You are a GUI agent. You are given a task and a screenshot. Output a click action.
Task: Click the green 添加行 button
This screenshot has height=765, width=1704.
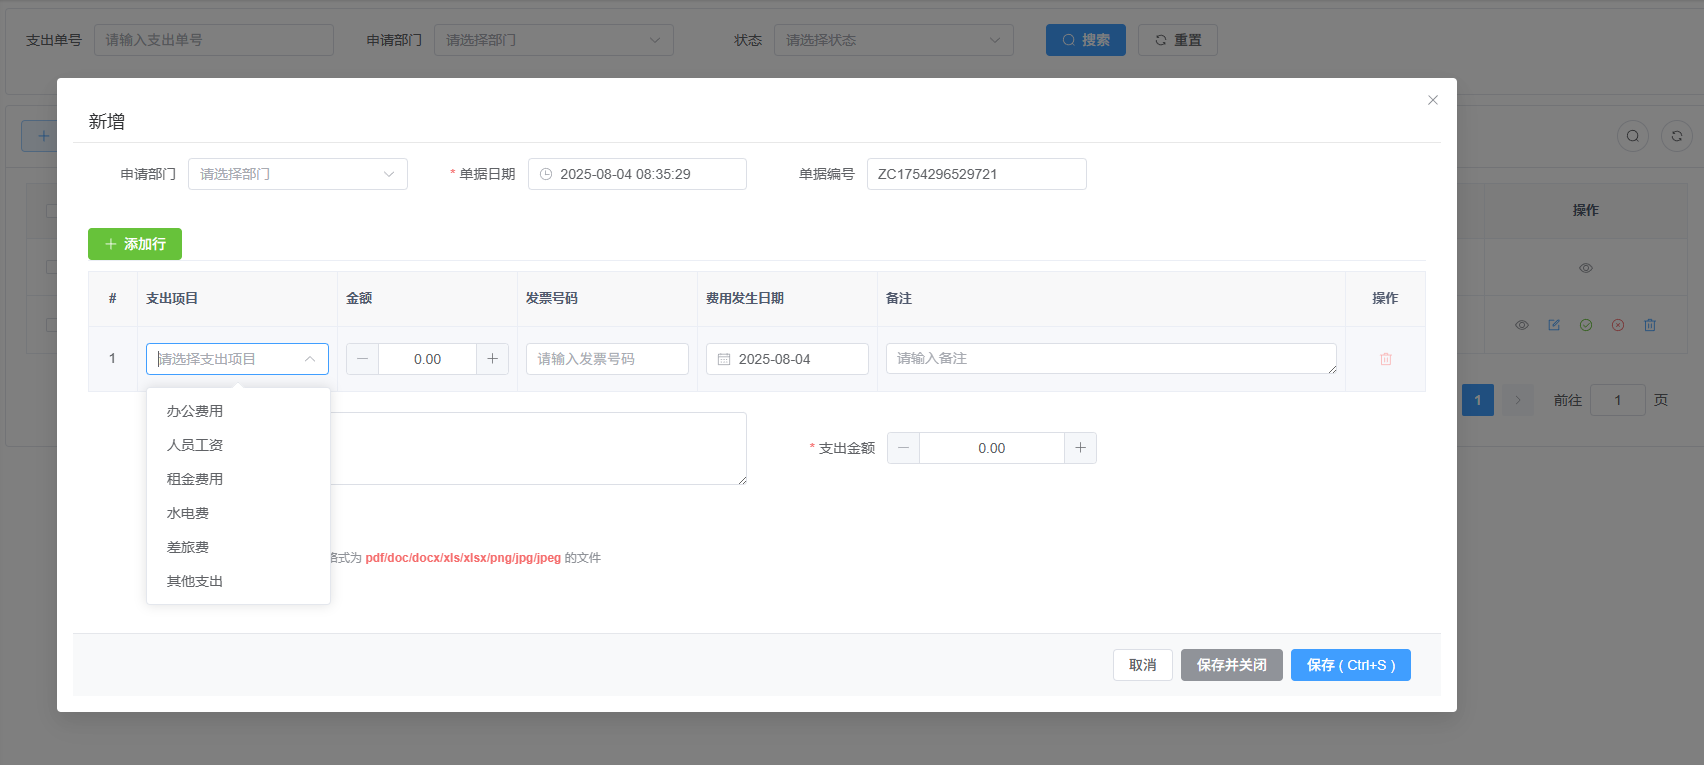(x=135, y=244)
